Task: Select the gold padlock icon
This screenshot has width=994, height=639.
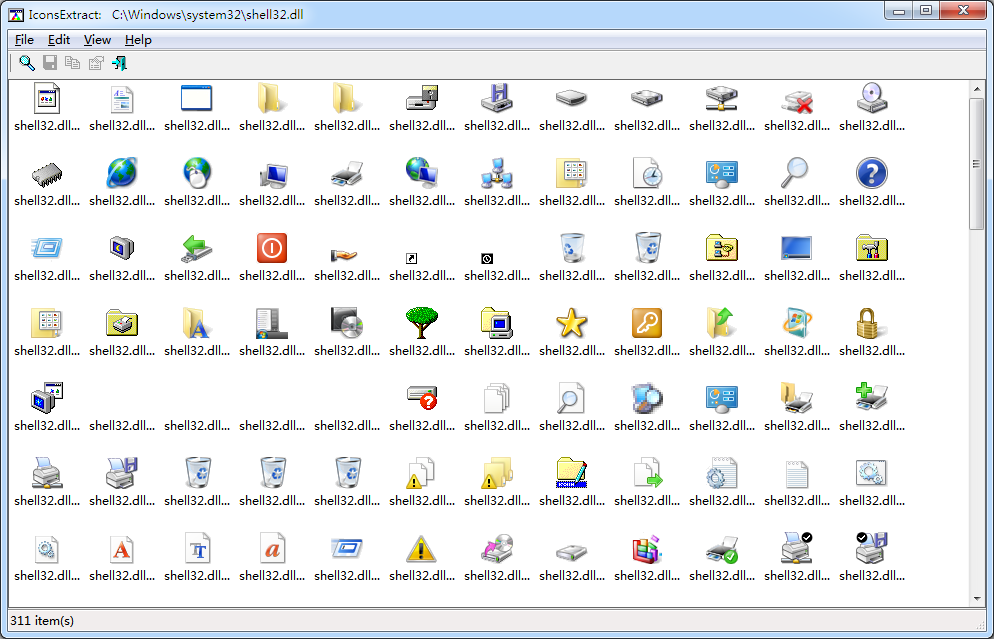Action: pos(872,323)
